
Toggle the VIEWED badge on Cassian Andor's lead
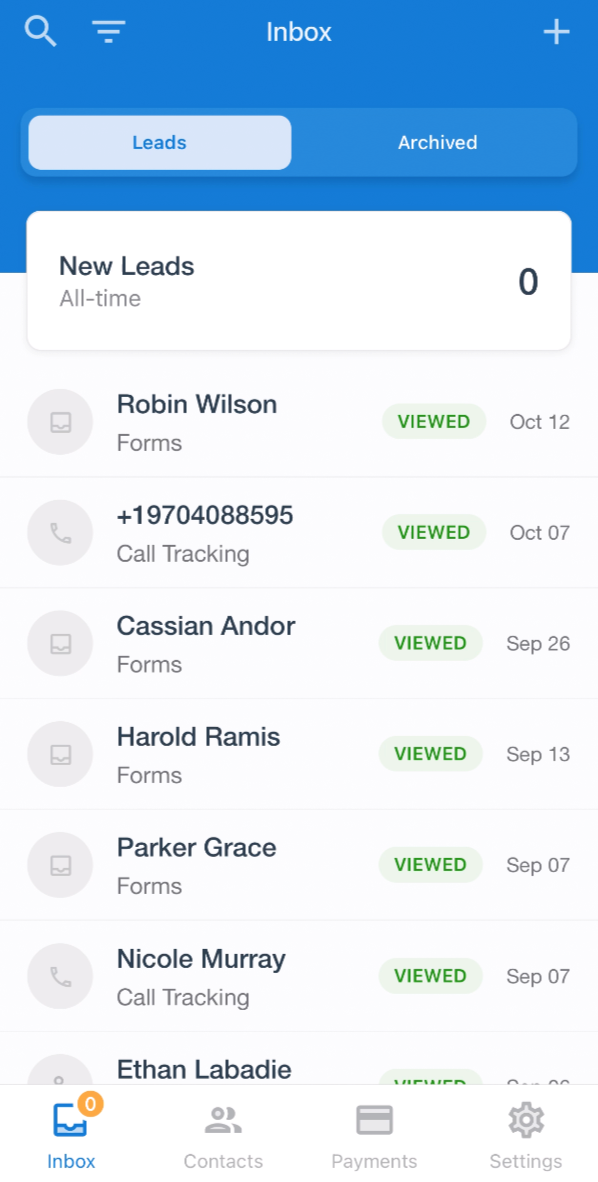[430, 643]
